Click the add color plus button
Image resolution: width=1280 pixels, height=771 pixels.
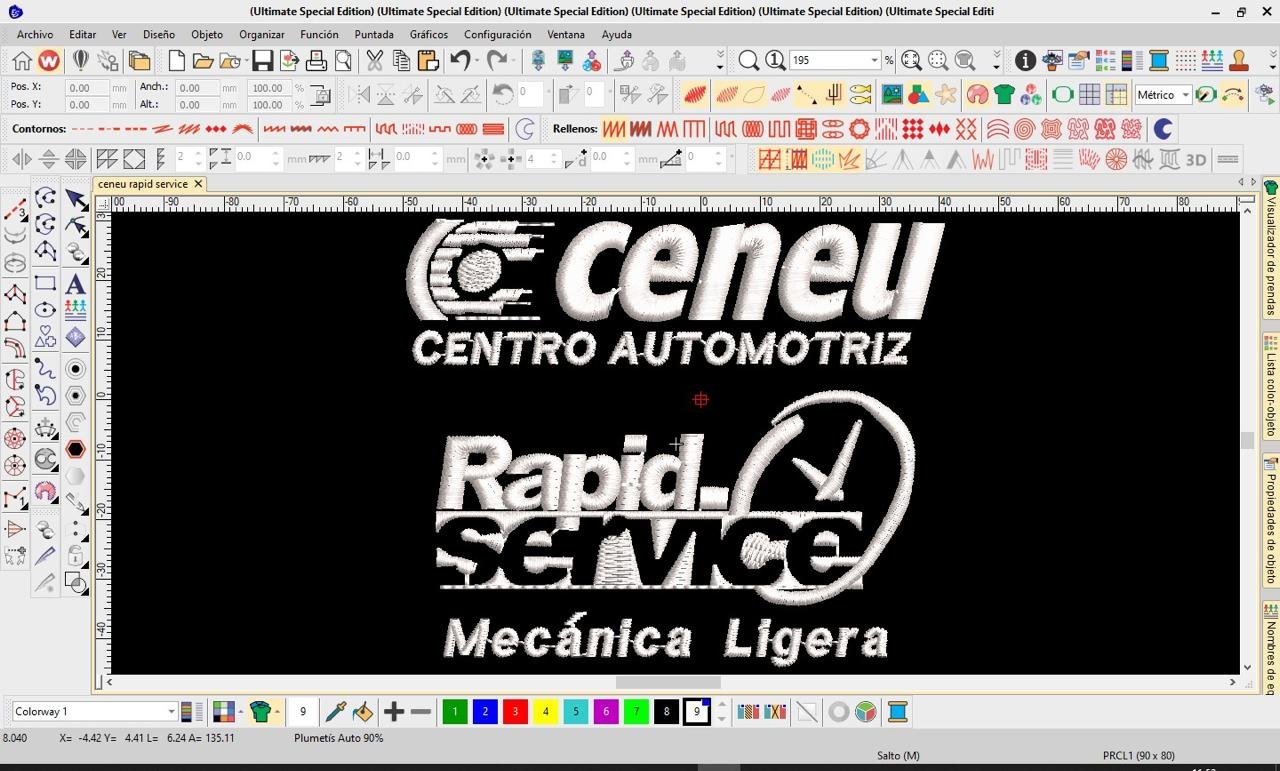394,712
